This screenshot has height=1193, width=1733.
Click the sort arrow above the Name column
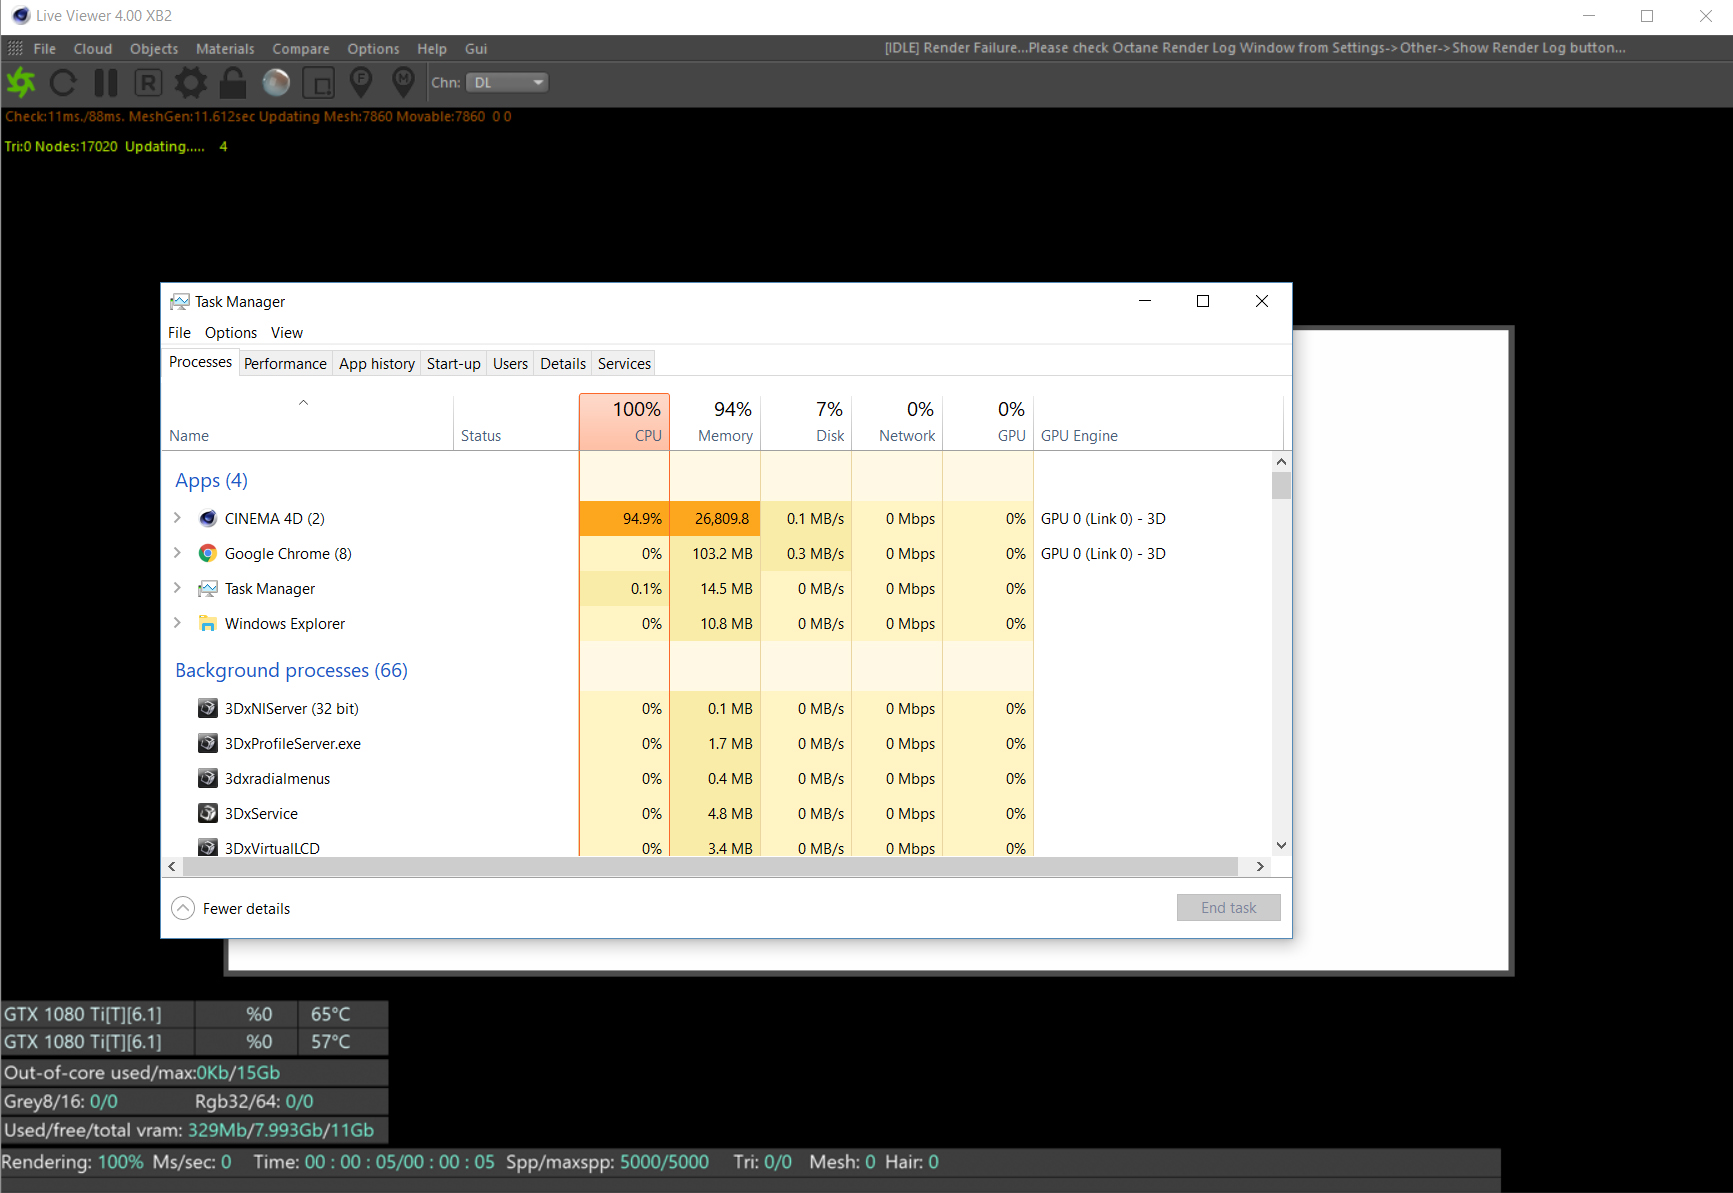303,403
